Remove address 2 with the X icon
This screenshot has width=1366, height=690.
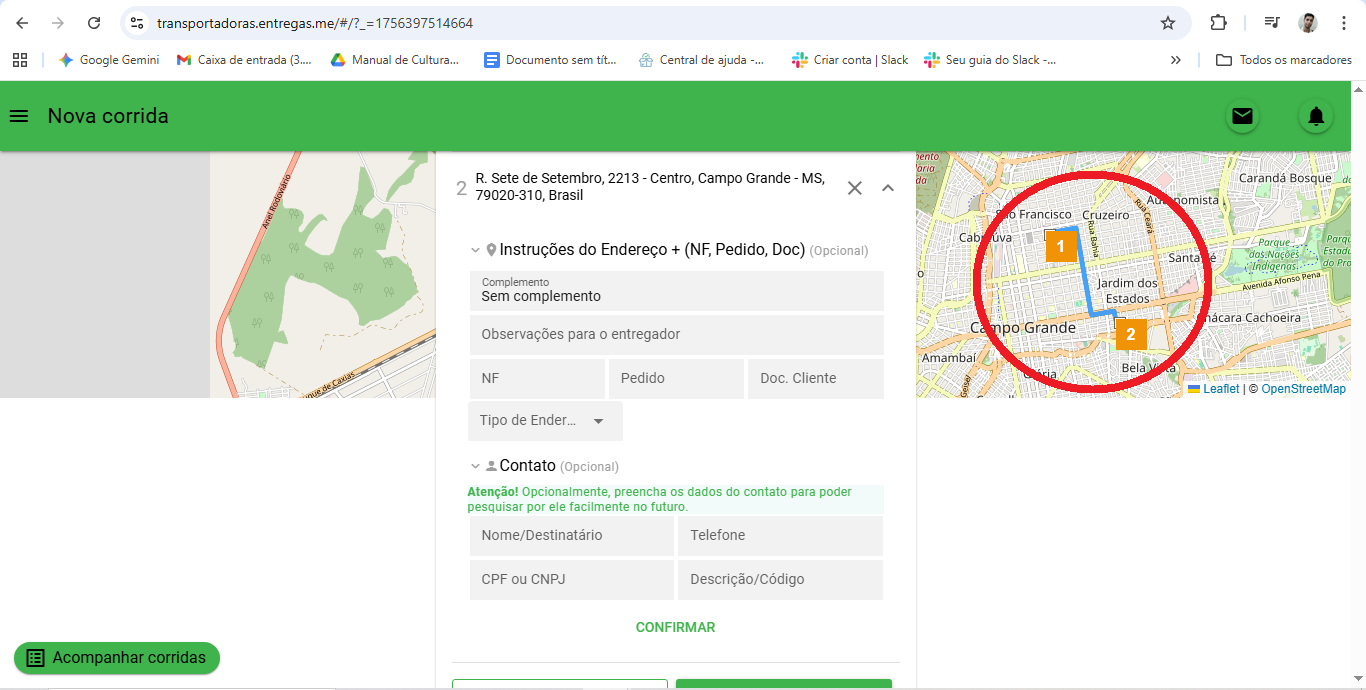pyautogui.click(x=854, y=188)
